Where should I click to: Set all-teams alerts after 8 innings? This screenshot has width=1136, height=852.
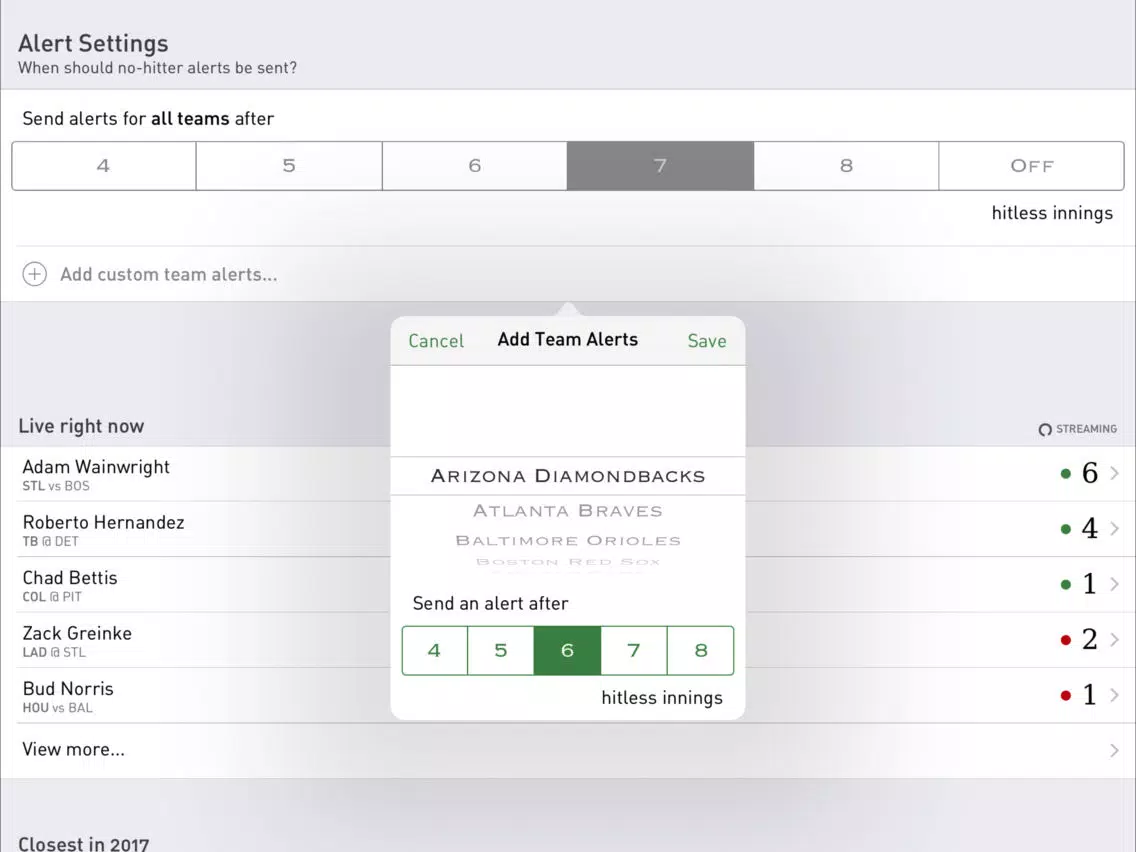click(846, 166)
